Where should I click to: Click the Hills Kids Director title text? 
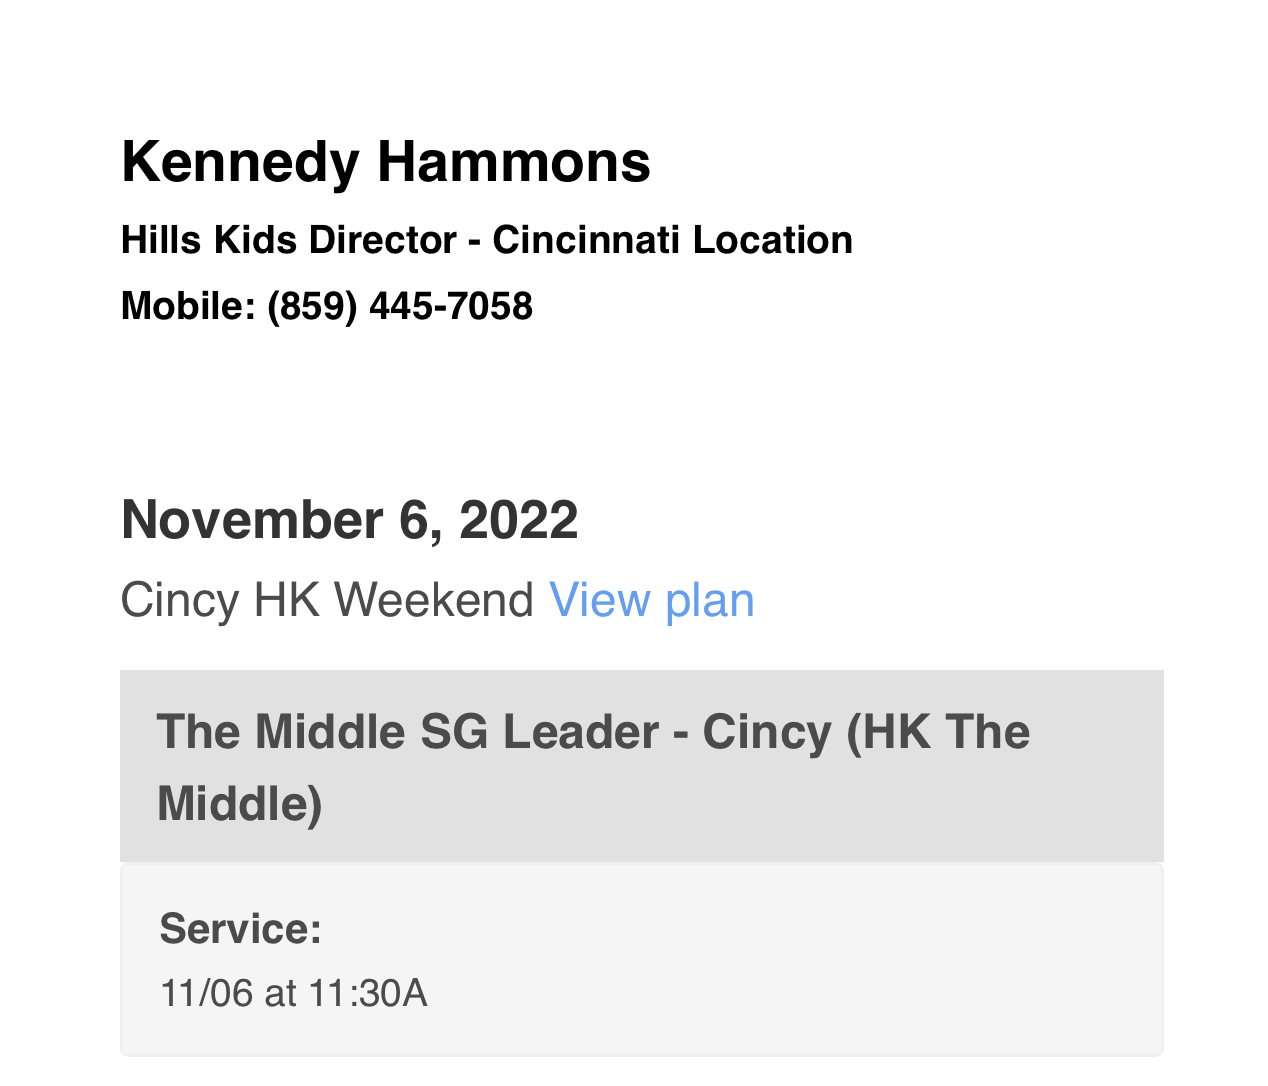point(288,240)
